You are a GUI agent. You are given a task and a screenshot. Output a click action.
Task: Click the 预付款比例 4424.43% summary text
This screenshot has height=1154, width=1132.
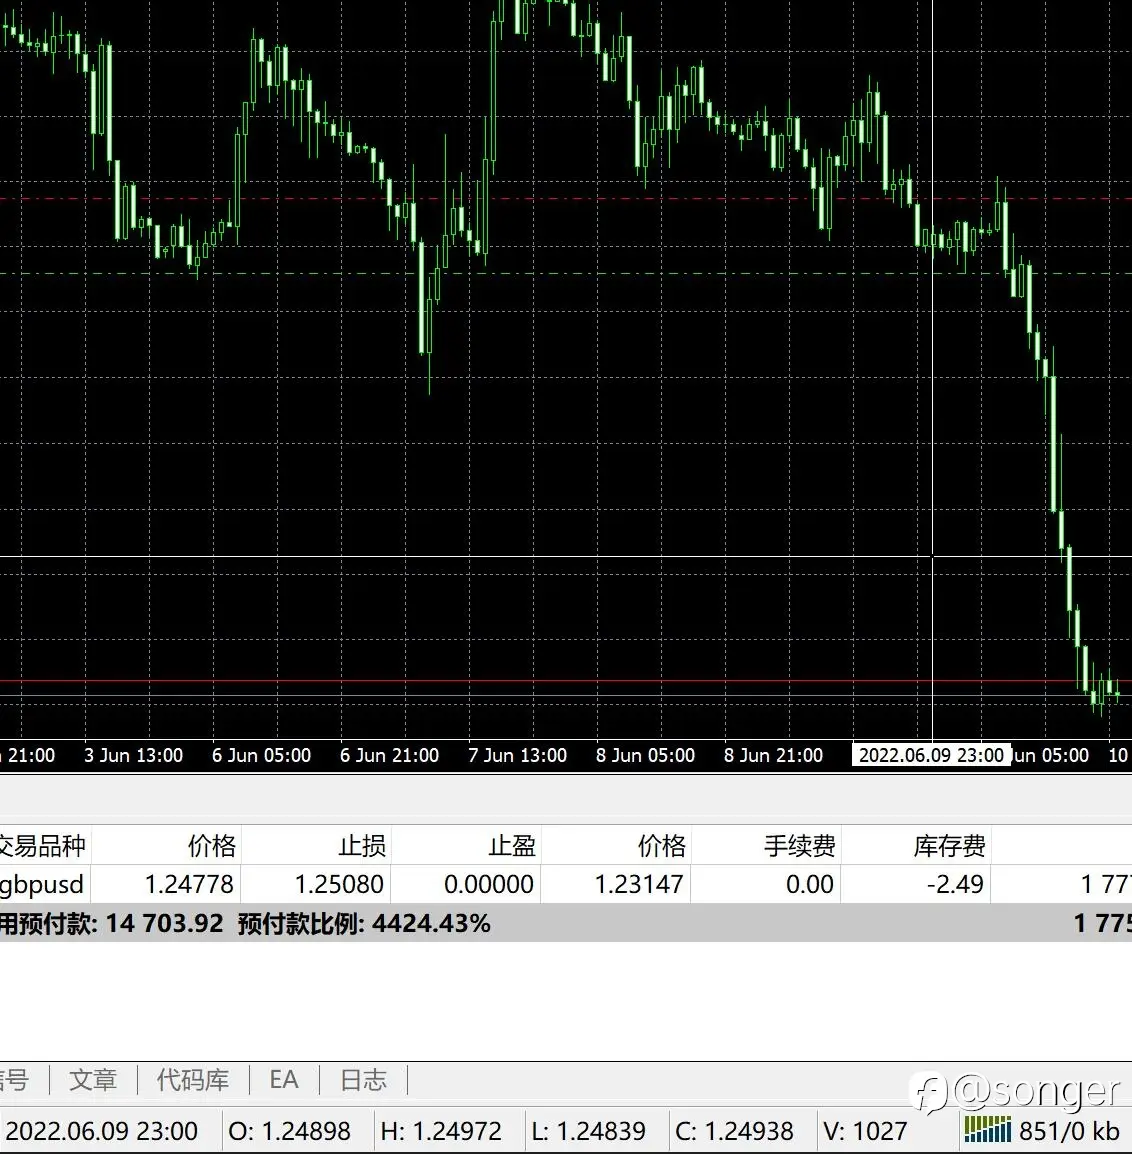364,923
